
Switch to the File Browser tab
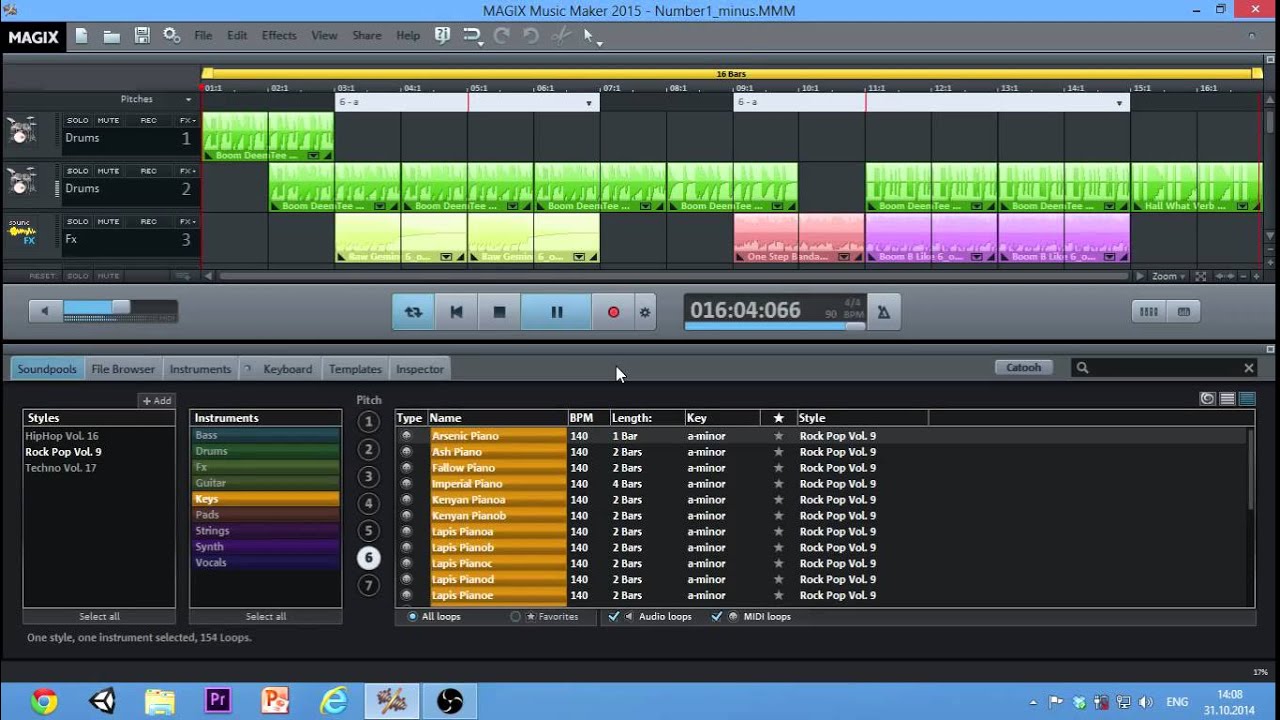coord(123,369)
